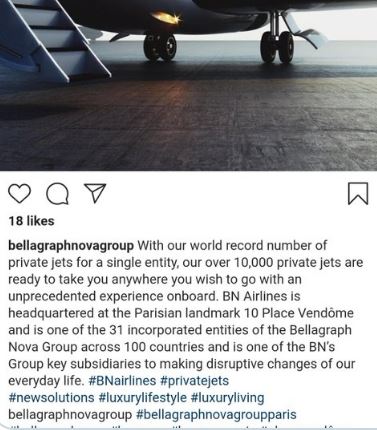Tap the jet's rear landing gear wheels
Viewport: 377px width, 430px height.
(277, 47)
